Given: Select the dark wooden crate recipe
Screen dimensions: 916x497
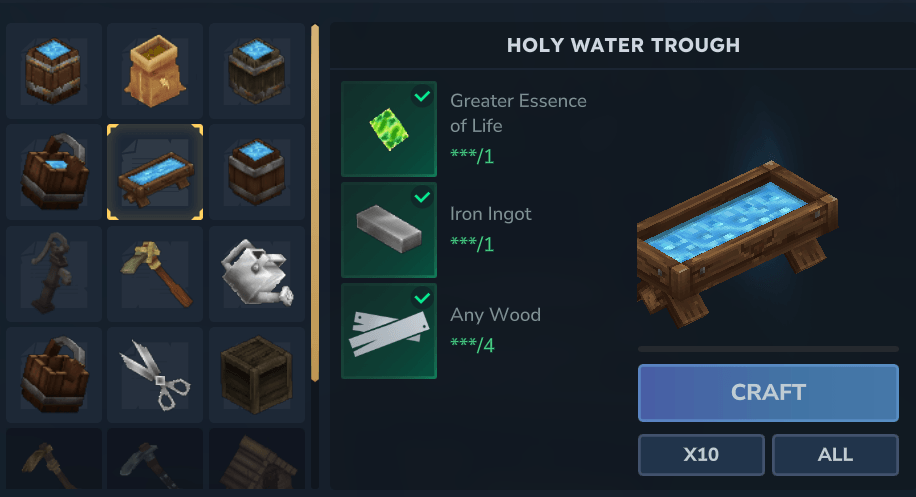Looking at the screenshot, I should [257, 375].
